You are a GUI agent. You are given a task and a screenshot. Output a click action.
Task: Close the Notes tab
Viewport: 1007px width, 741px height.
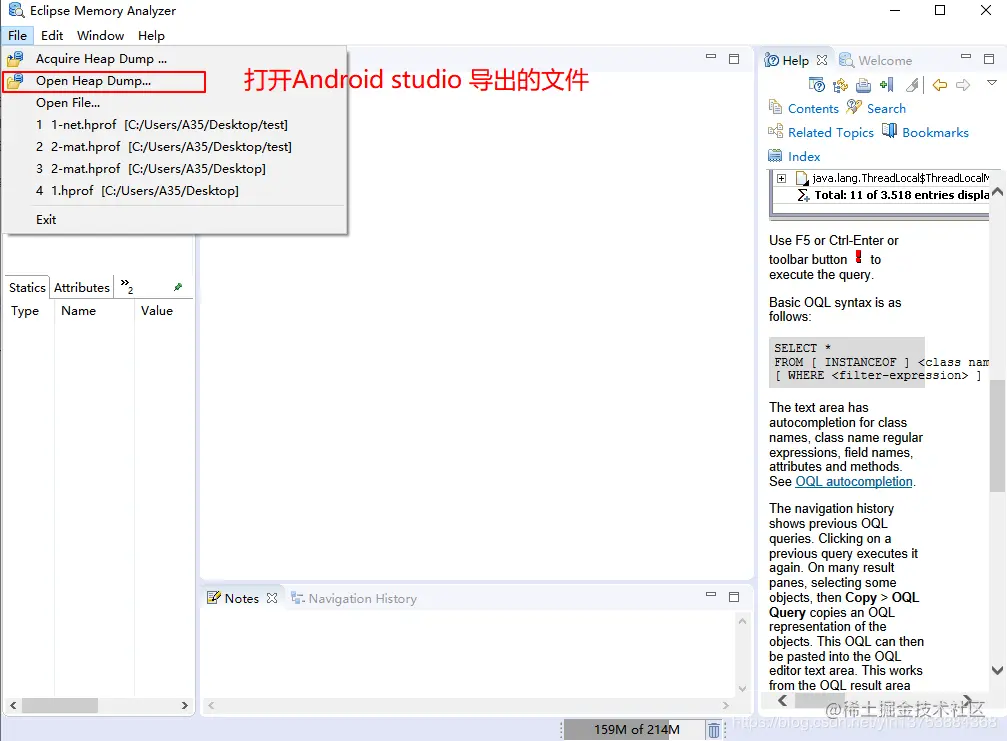(272, 598)
